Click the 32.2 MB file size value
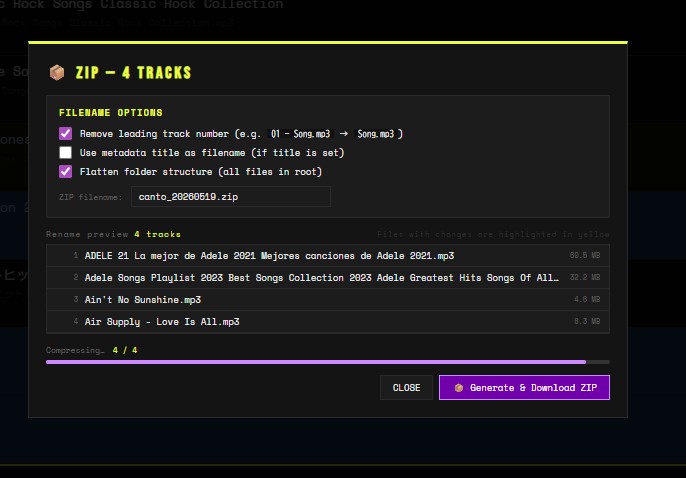The image size is (686, 478). tap(584, 277)
